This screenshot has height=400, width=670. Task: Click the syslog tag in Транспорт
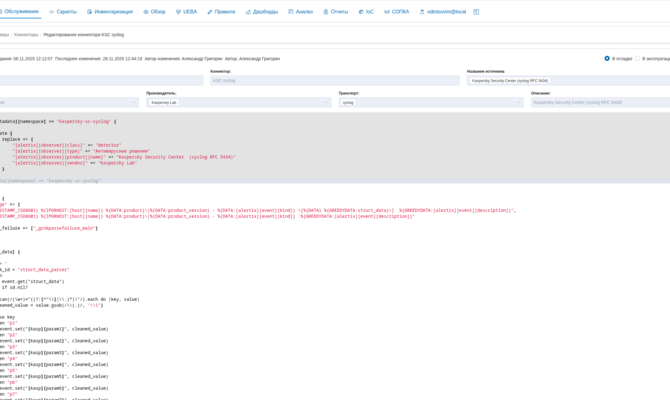(x=348, y=103)
